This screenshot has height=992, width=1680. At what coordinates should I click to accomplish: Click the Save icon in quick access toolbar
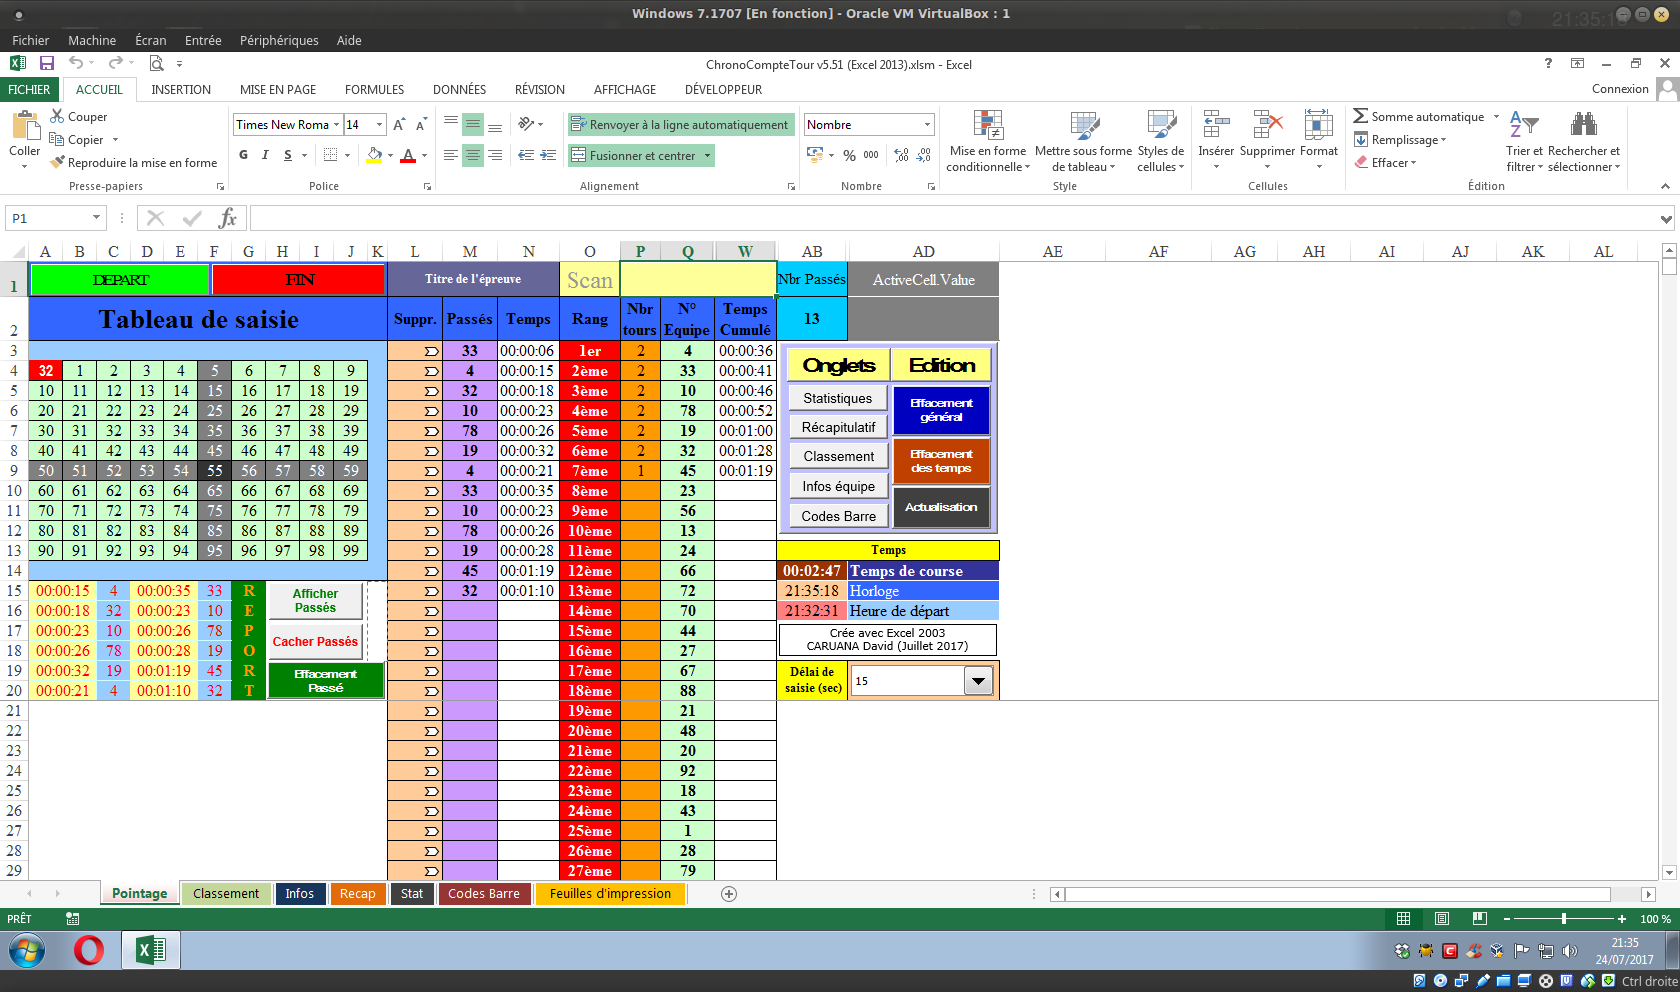[47, 63]
